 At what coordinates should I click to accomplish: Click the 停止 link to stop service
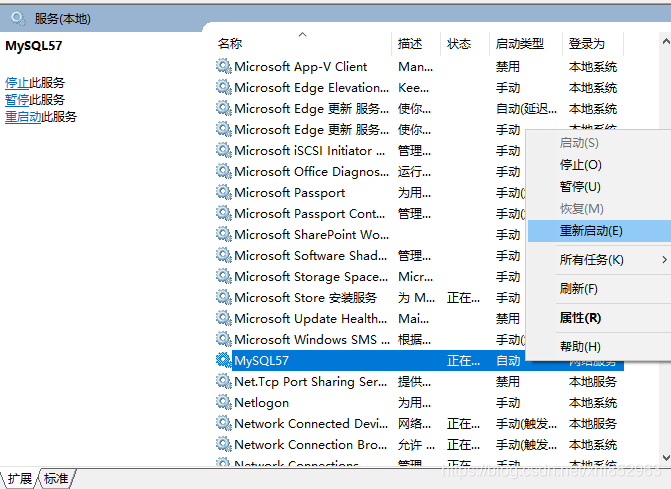pyautogui.click(x=17, y=82)
